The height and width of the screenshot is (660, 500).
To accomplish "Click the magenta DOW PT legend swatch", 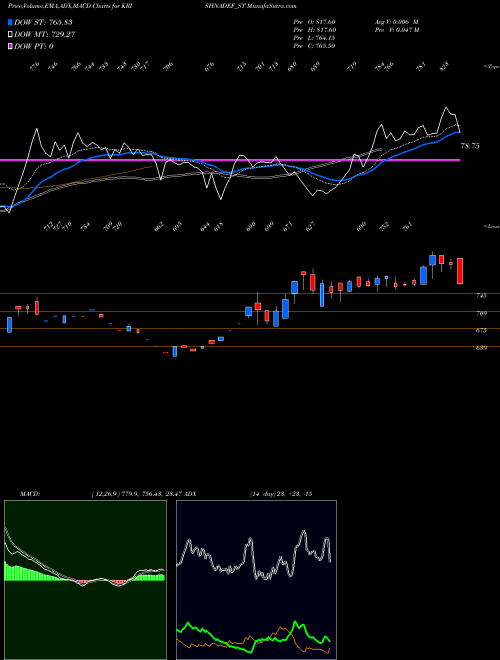I will point(10,46).
